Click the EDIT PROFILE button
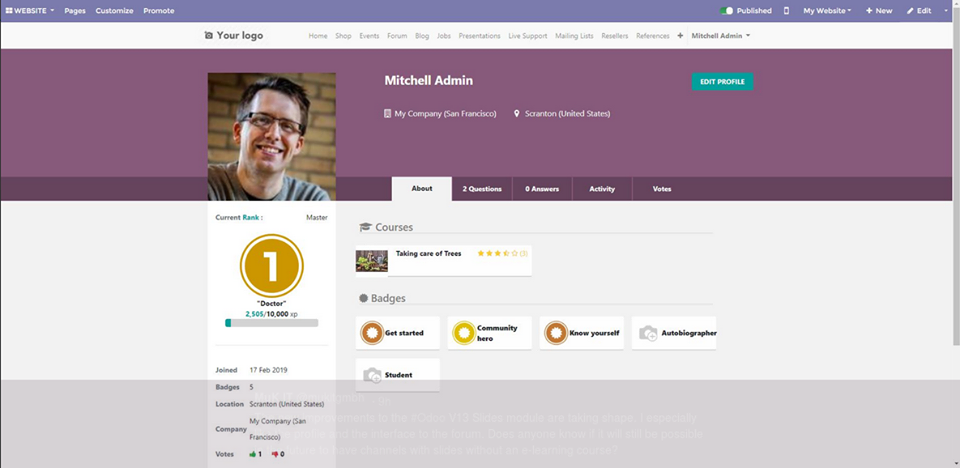 [x=722, y=81]
